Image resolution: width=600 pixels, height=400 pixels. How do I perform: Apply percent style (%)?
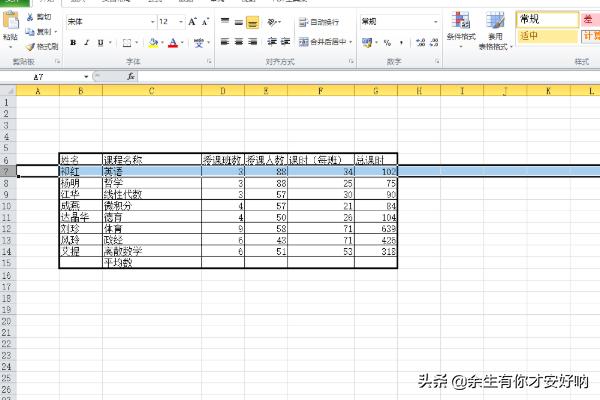pos(387,42)
